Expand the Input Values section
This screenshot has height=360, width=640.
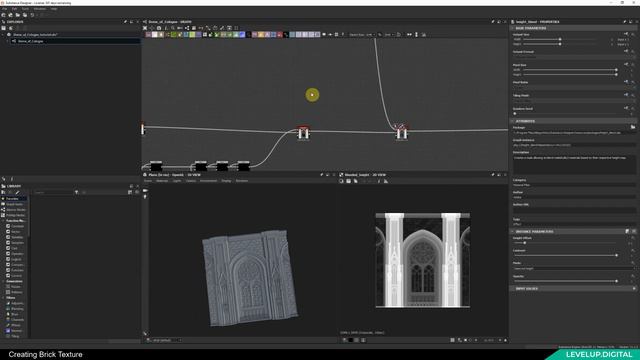633,289
